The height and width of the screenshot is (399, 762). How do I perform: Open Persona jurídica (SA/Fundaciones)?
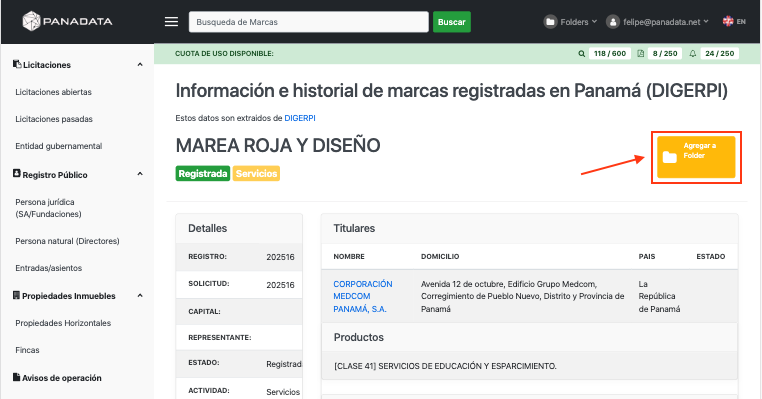(x=48, y=208)
